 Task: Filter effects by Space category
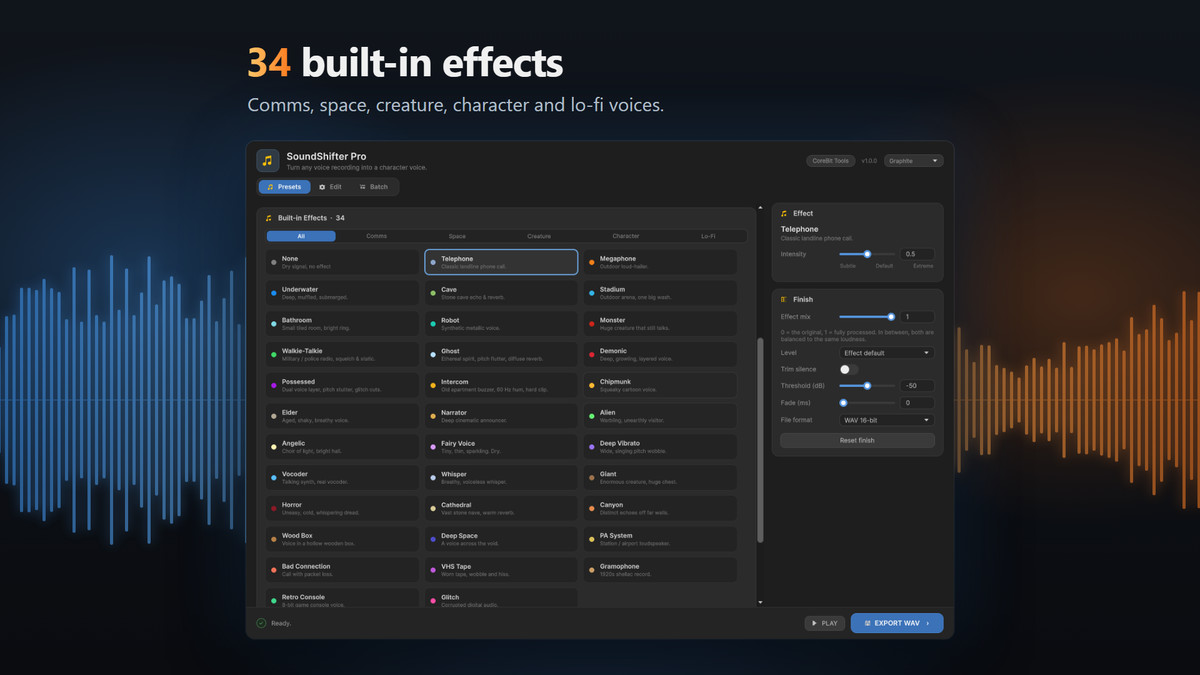pos(457,236)
